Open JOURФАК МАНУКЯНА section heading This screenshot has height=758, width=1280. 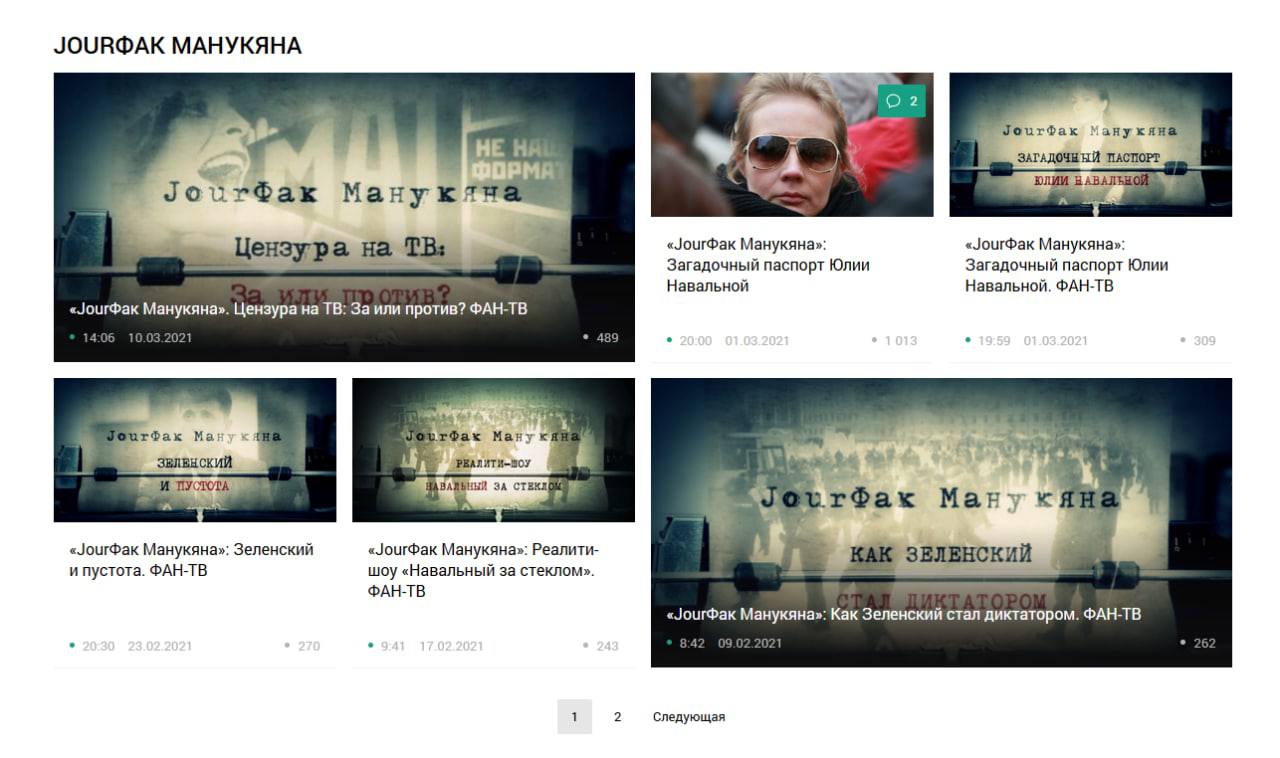coord(178,46)
